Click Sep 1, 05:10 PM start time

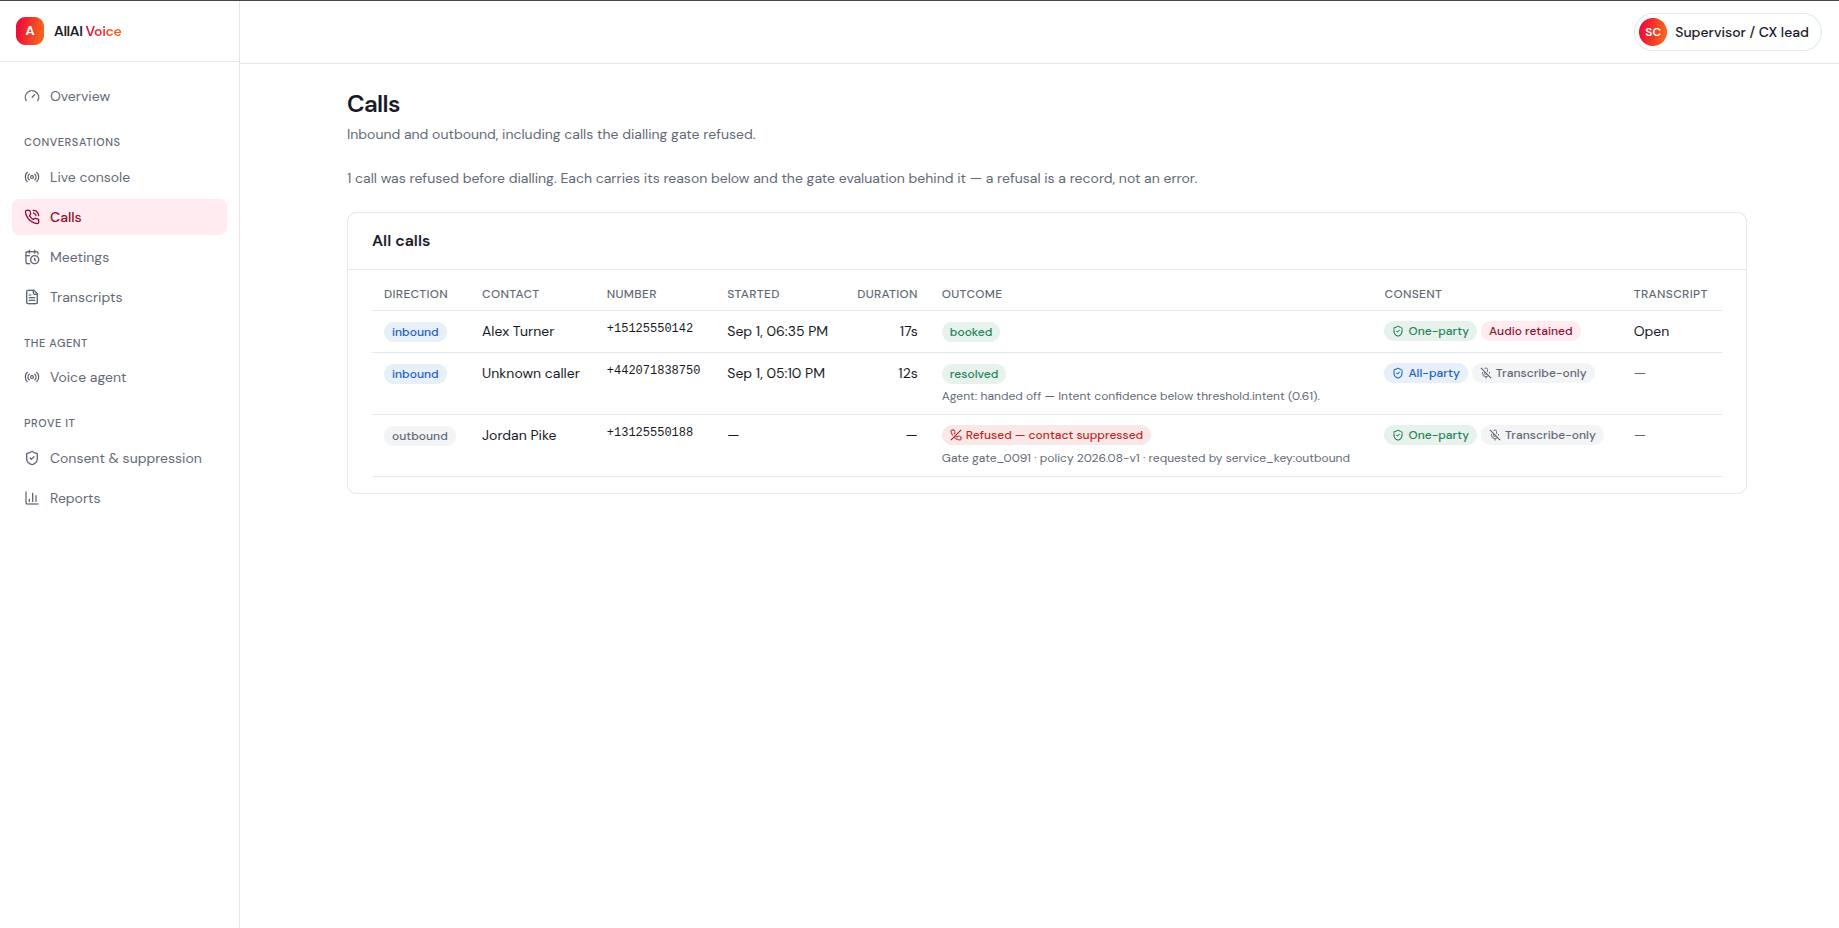point(776,373)
